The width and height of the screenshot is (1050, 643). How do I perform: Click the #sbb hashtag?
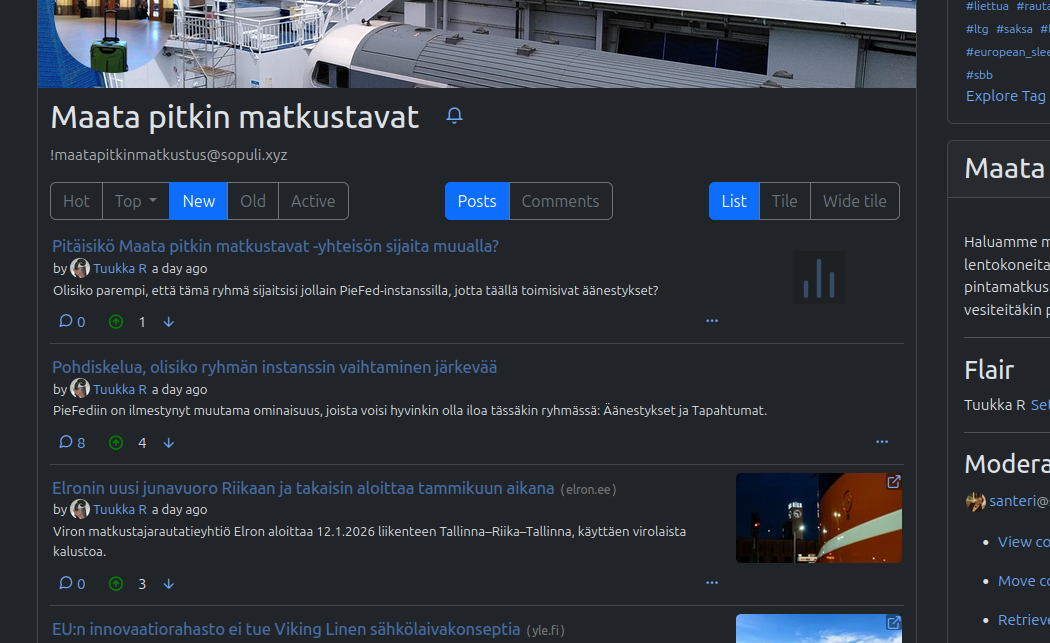point(978,74)
